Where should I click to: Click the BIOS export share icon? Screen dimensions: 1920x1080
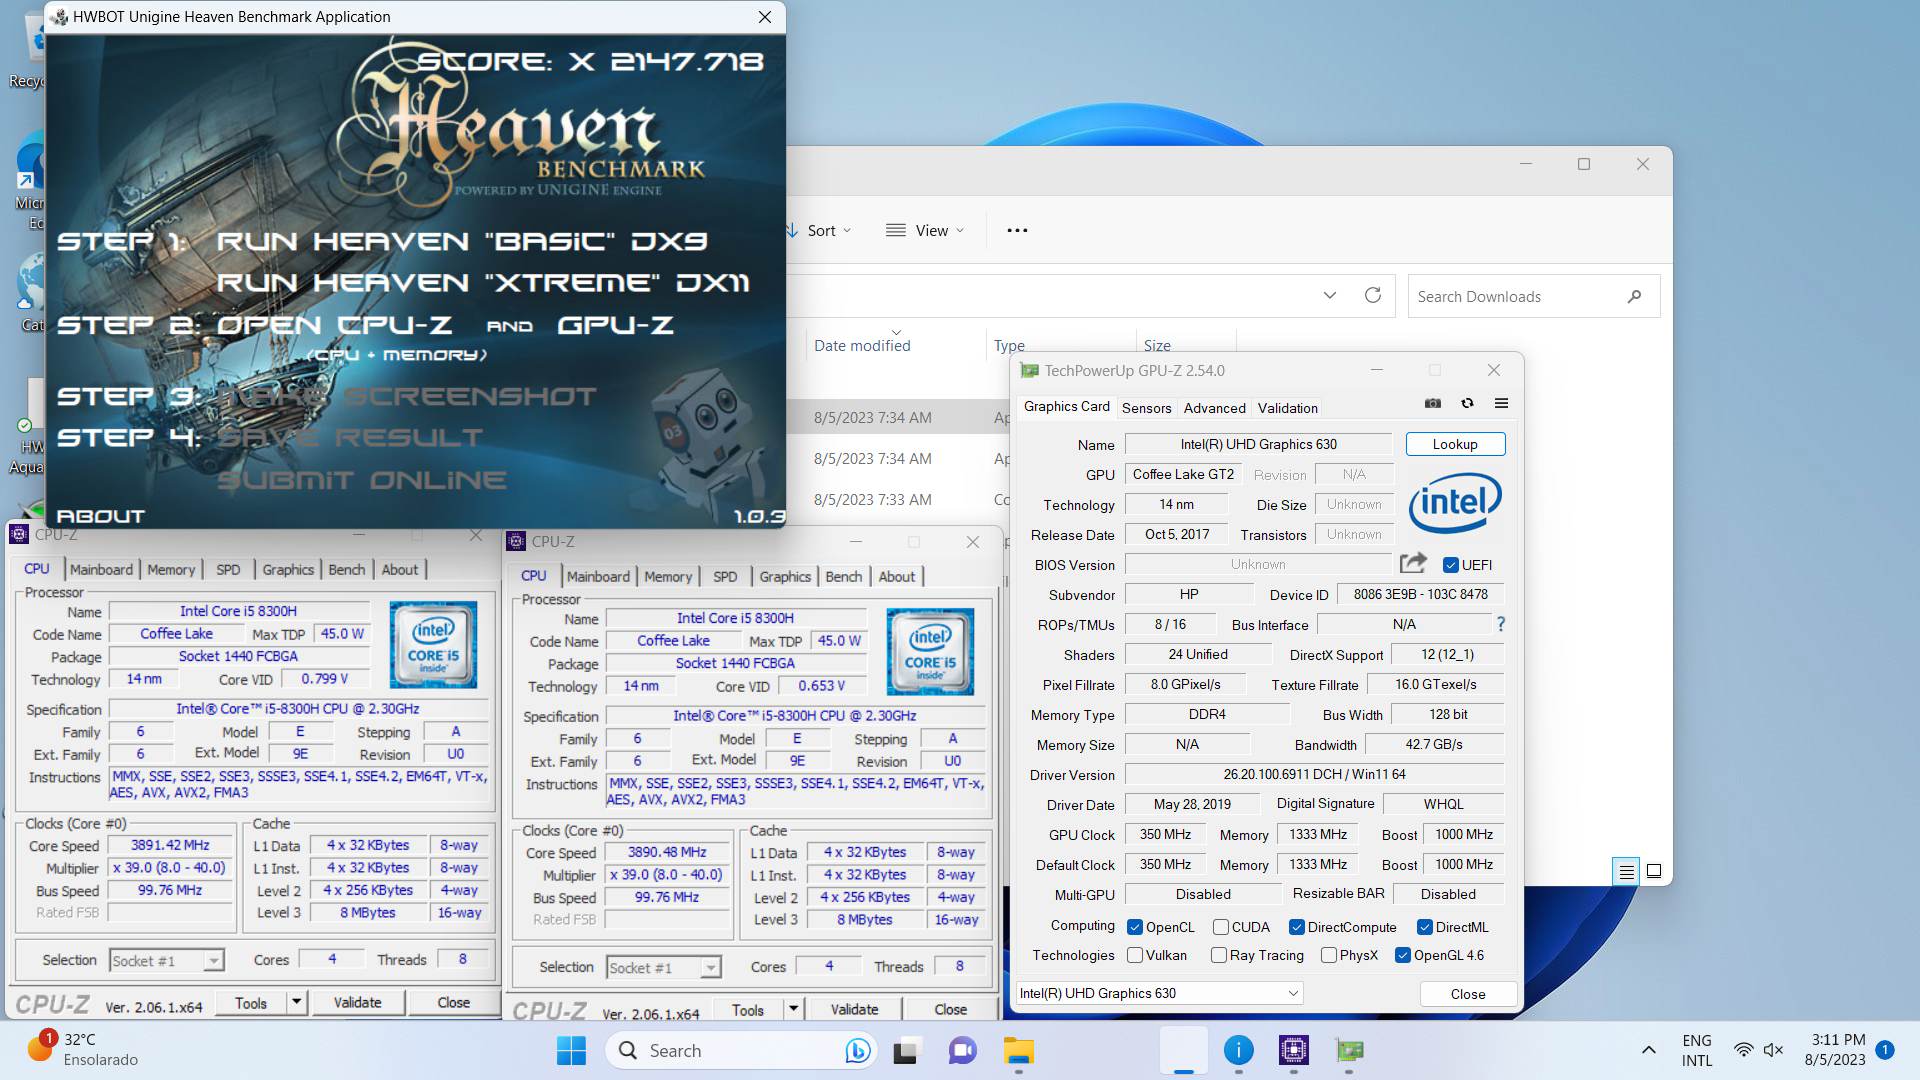point(1413,563)
